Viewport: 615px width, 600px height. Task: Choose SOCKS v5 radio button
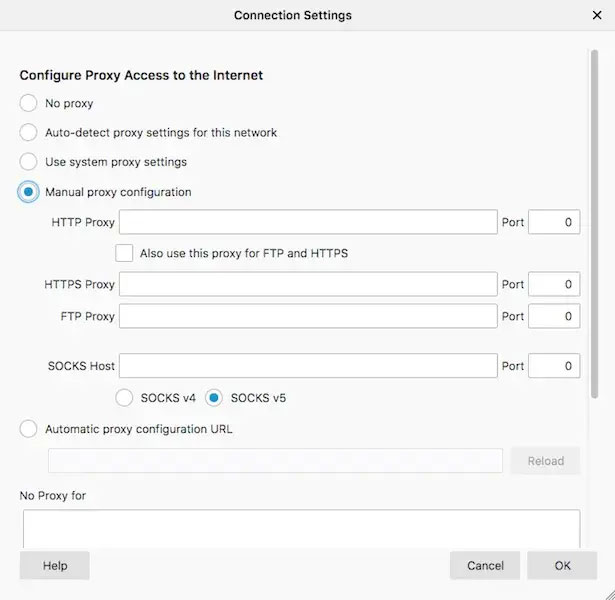214,398
